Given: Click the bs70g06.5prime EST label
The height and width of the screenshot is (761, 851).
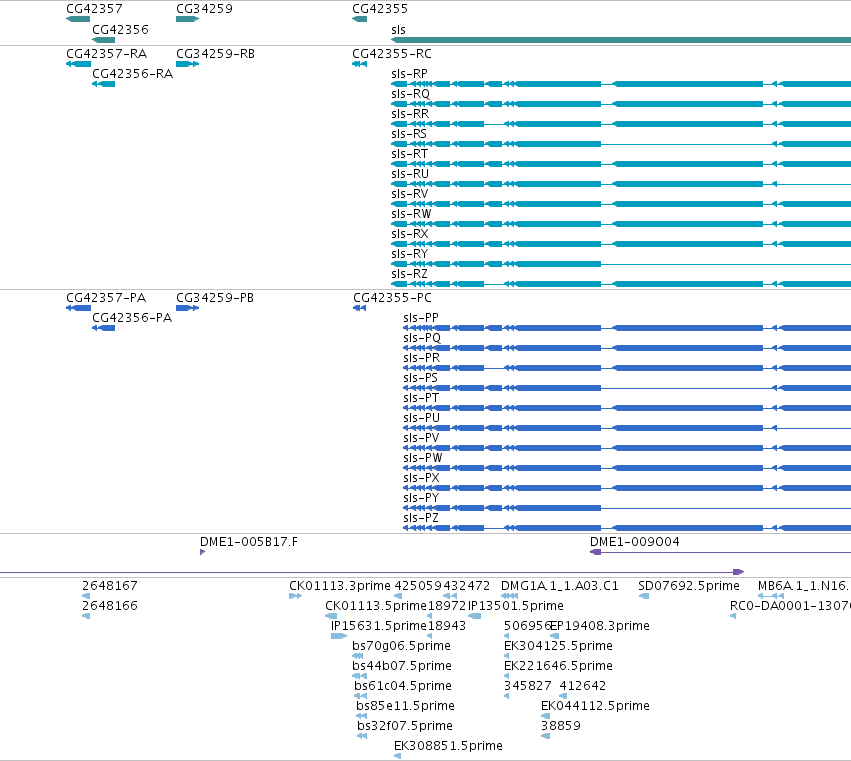Looking at the screenshot, I should [401, 646].
